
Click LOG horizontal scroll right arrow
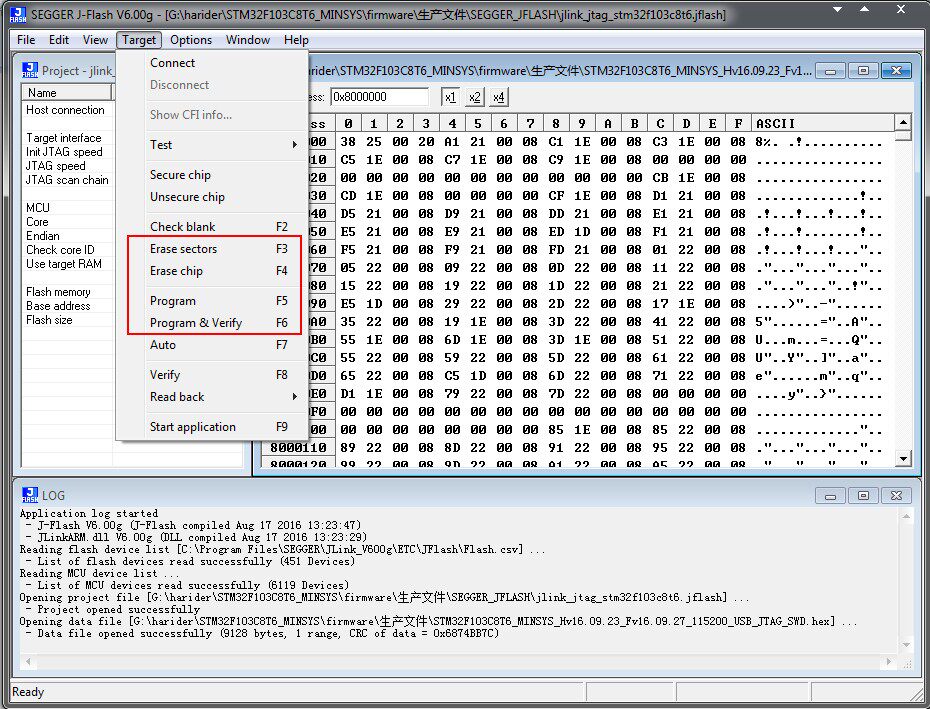tap(888, 661)
